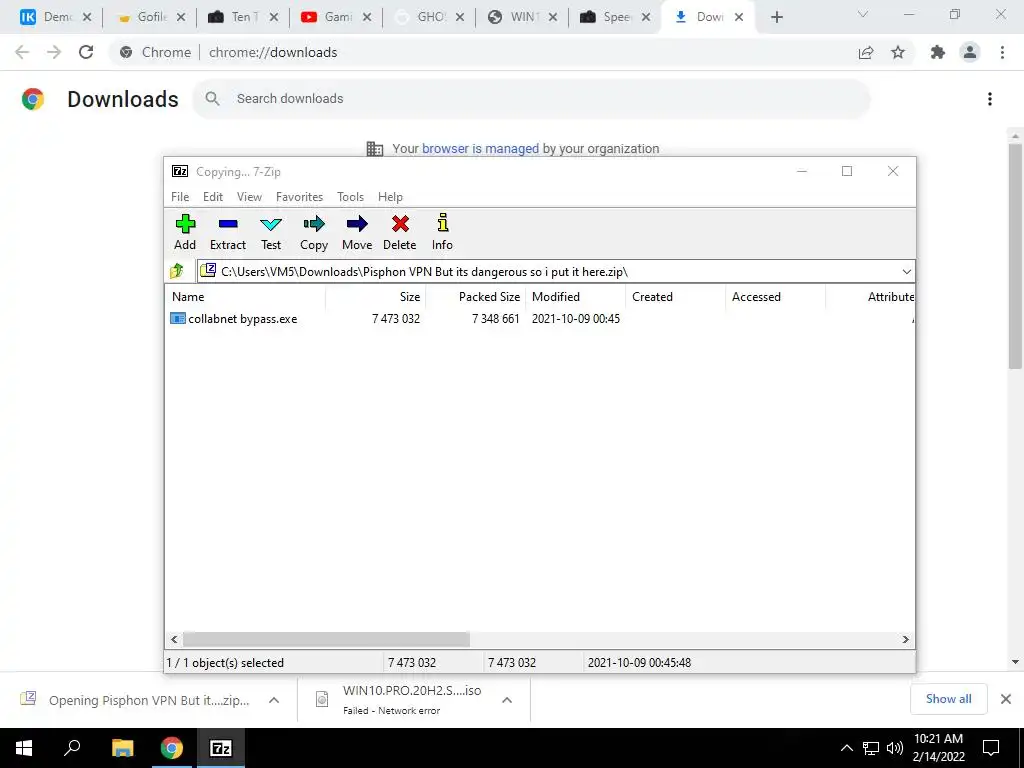Image resolution: width=1024 pixels, height=768 pixels.
Task: Click the 7z icon in the title bar
Action: tap(180, 171)
